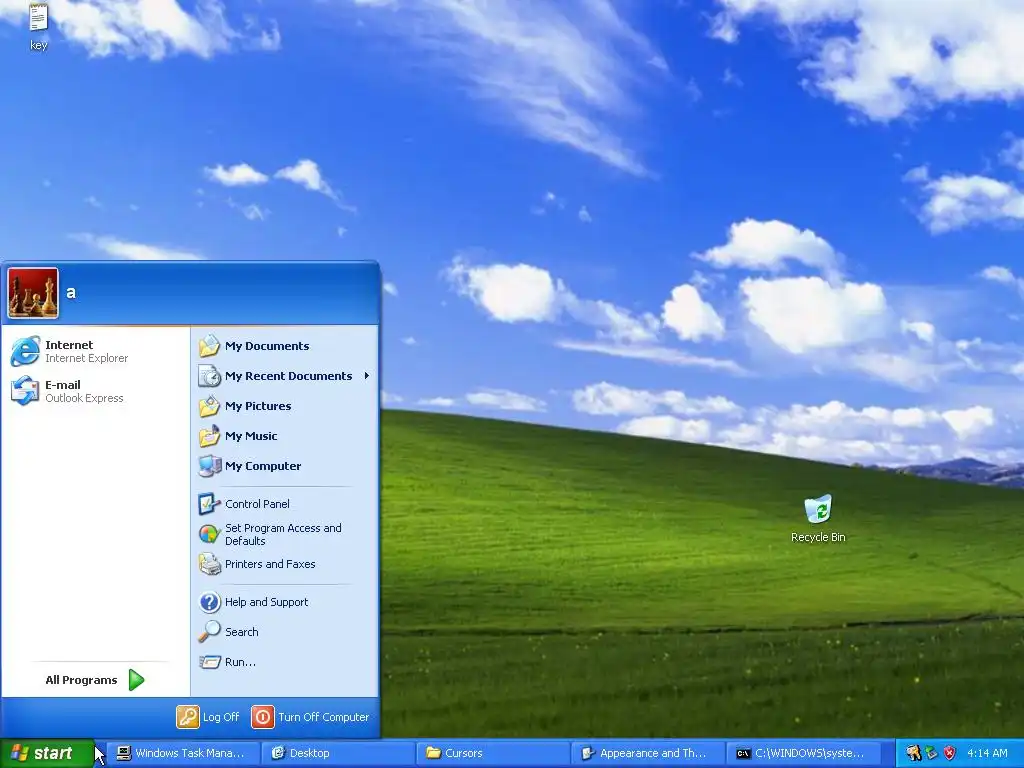Viewport: 1024px width, 768px height.
Task: Expand the My Recent Documents submenu arrow
Action: pyautogui.click(x=367, y=376)
